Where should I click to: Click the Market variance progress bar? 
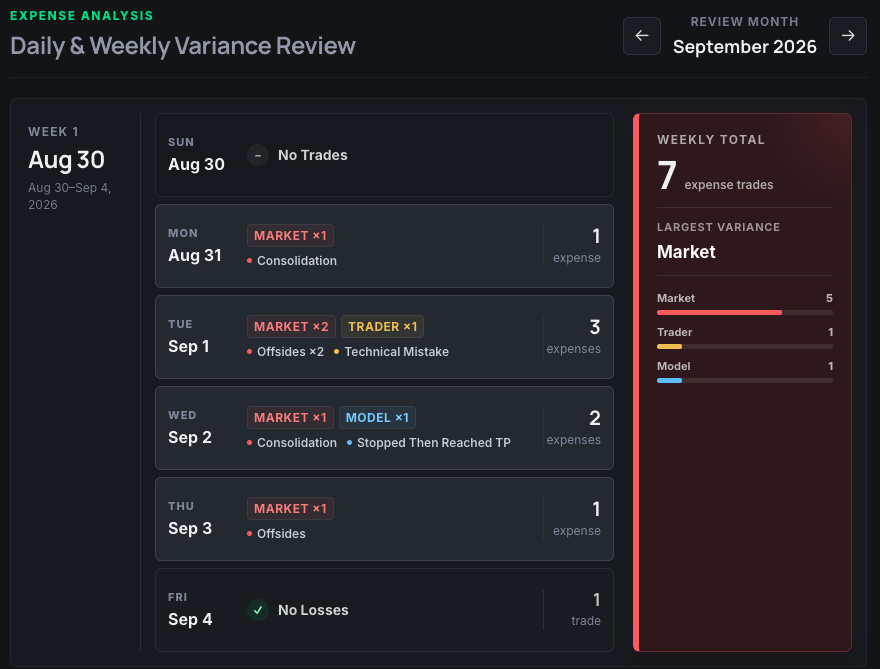click(x=745, y=313)
